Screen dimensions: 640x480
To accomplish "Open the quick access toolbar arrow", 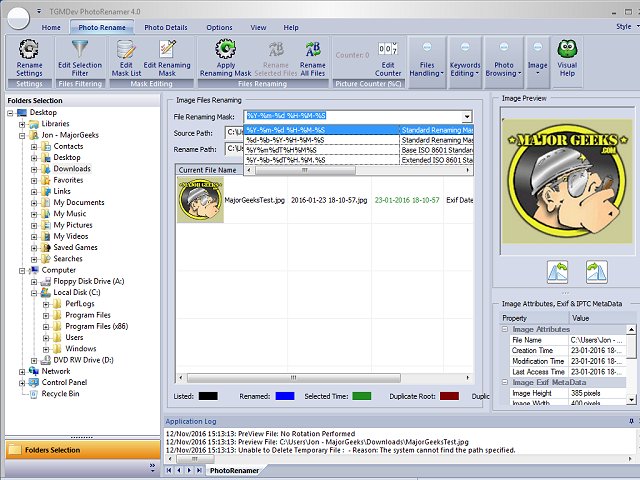I will click(39, 11).
